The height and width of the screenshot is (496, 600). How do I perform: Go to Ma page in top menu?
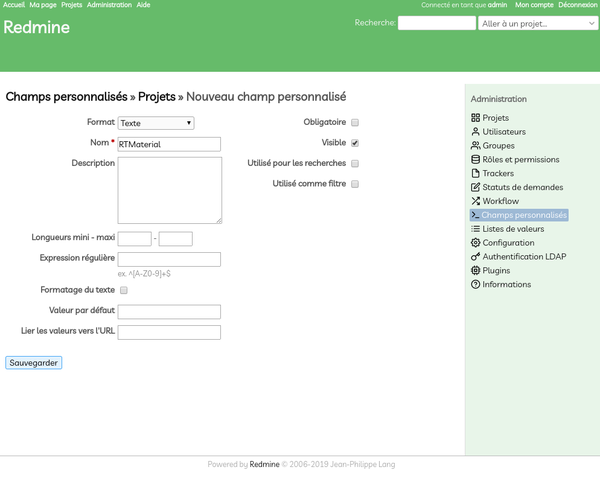pos(43,5)
